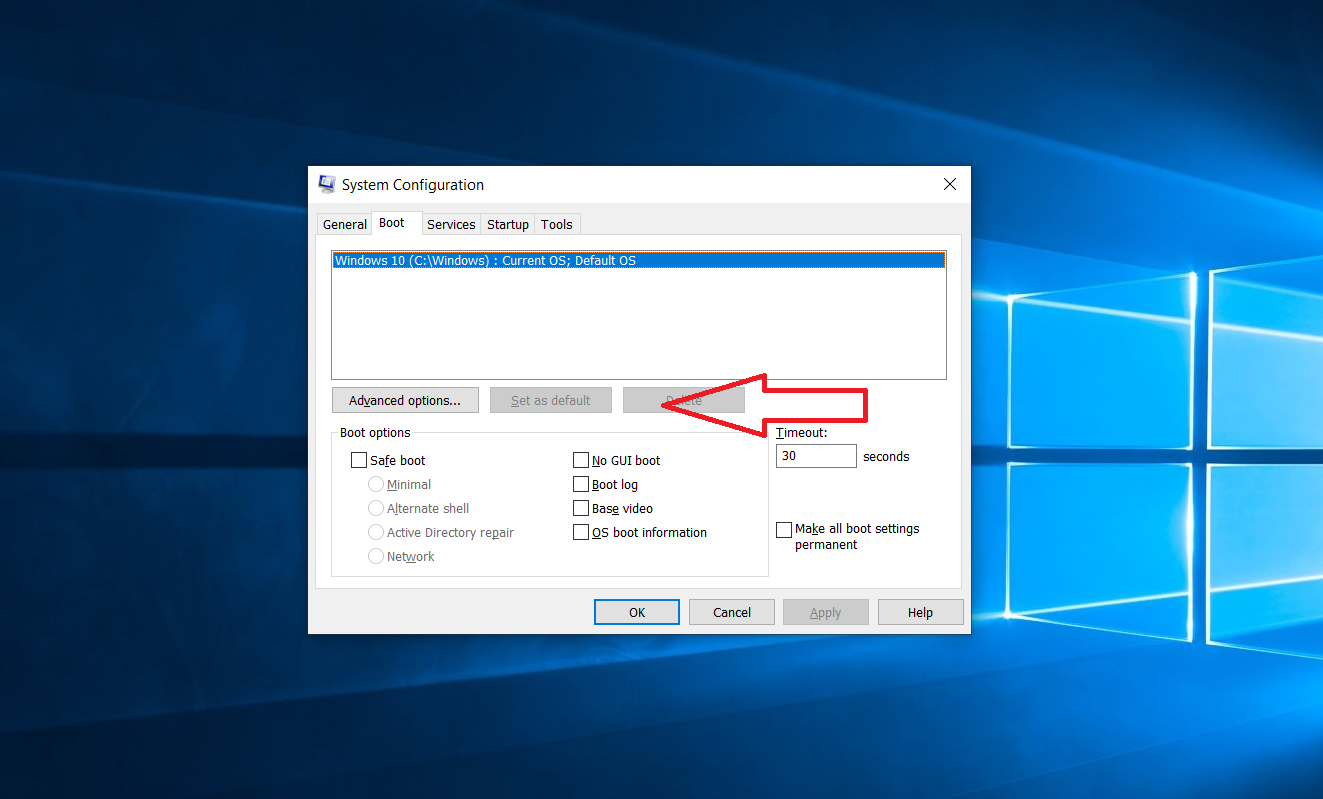
Task: Confirm with the OK button
Action: click(x=637, y=612)
